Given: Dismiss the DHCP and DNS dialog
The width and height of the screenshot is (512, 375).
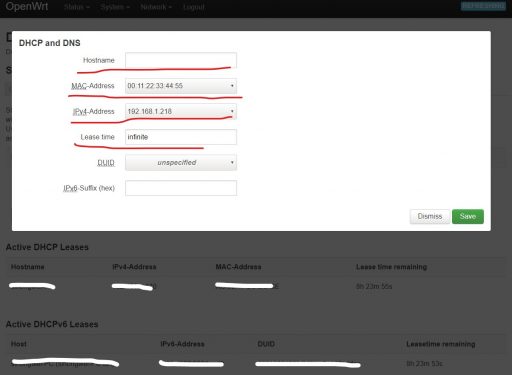Looking at the screenshot, I should (x=430, y=216).
